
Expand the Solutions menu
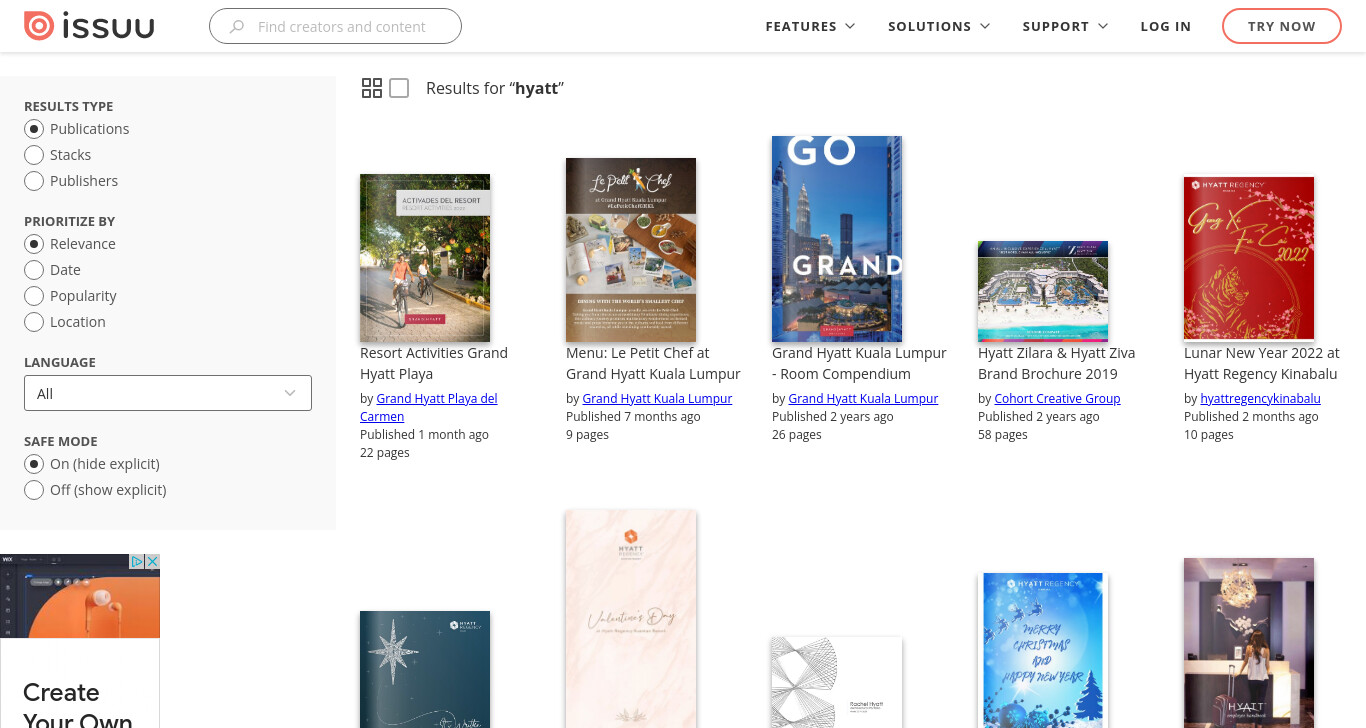pyautogui.click(x=939, y=27)
